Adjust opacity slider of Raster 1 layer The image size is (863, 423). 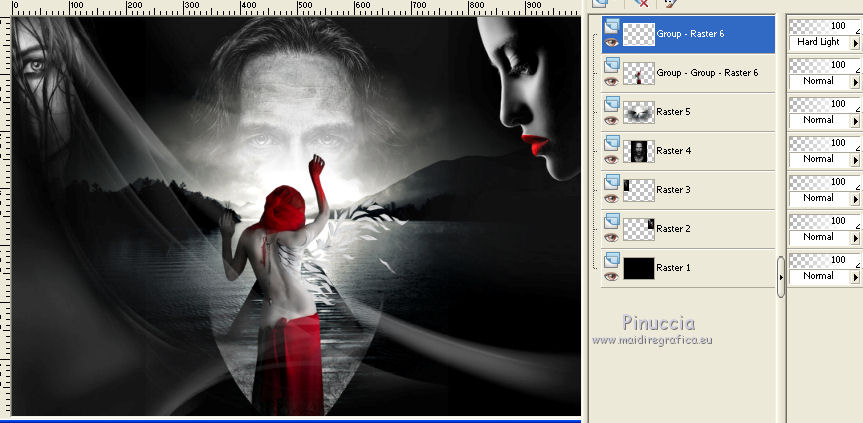coord(824,260)
